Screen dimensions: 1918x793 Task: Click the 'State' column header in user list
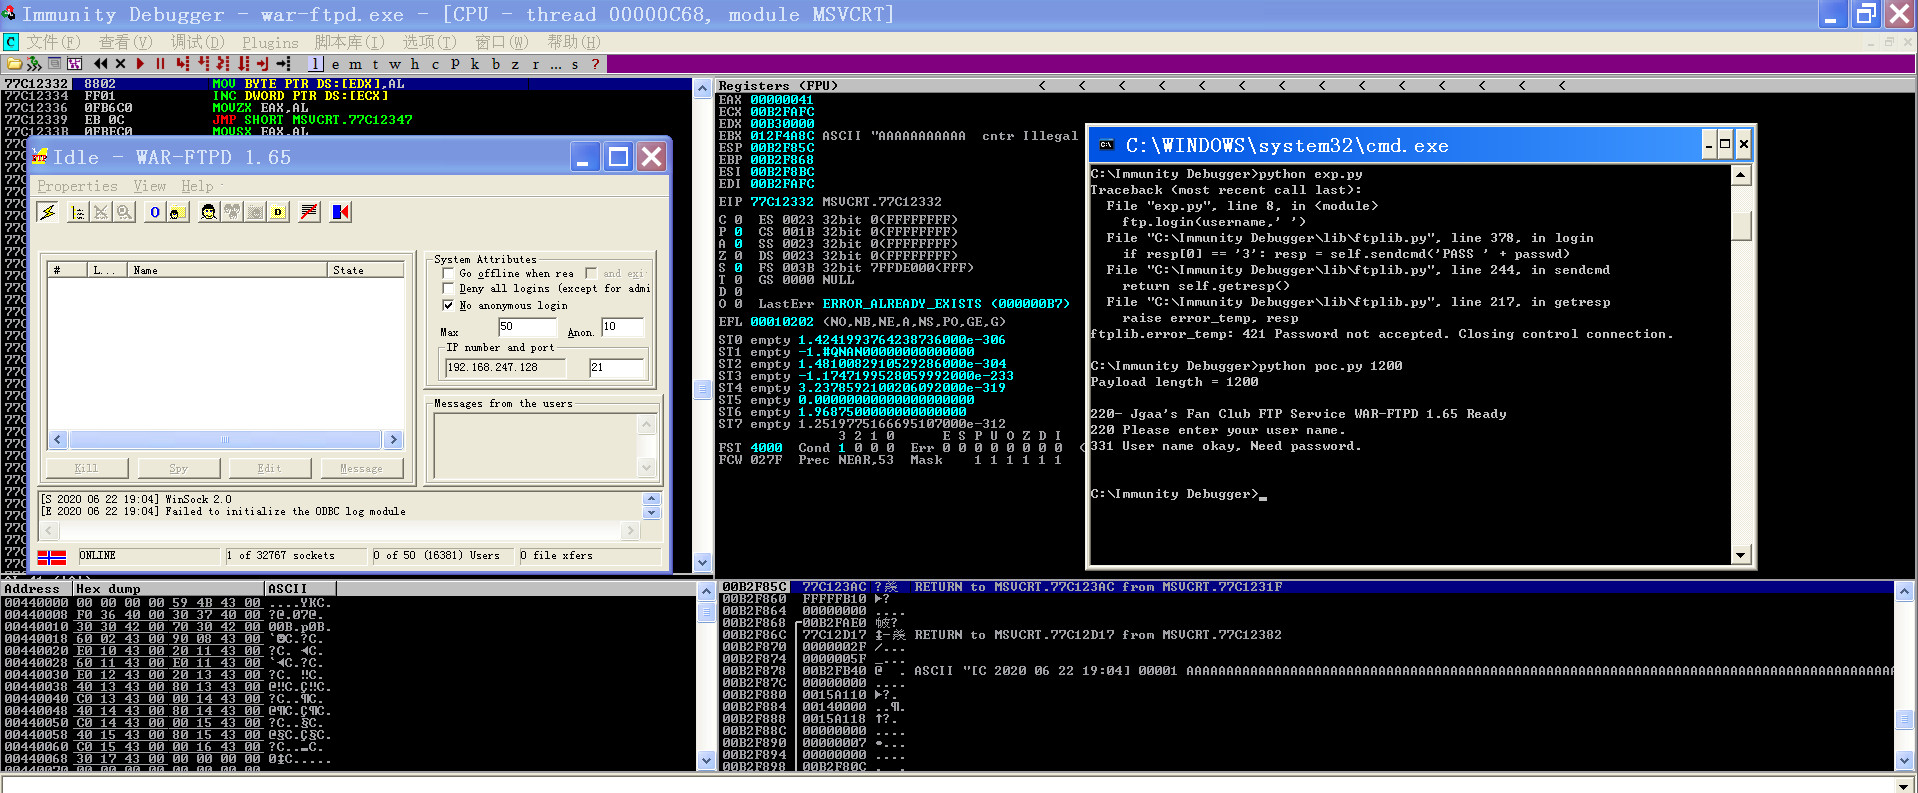pos(366,270)
